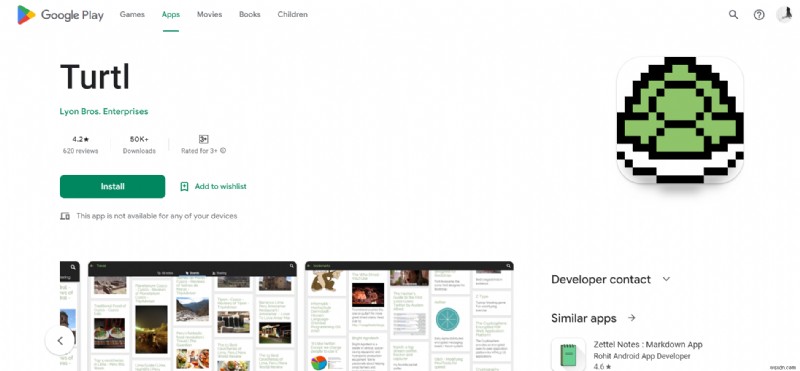The width and height of the screenshot is (800, 371).
Task: Open the help question mark icon
Action: tap(759, 15)
